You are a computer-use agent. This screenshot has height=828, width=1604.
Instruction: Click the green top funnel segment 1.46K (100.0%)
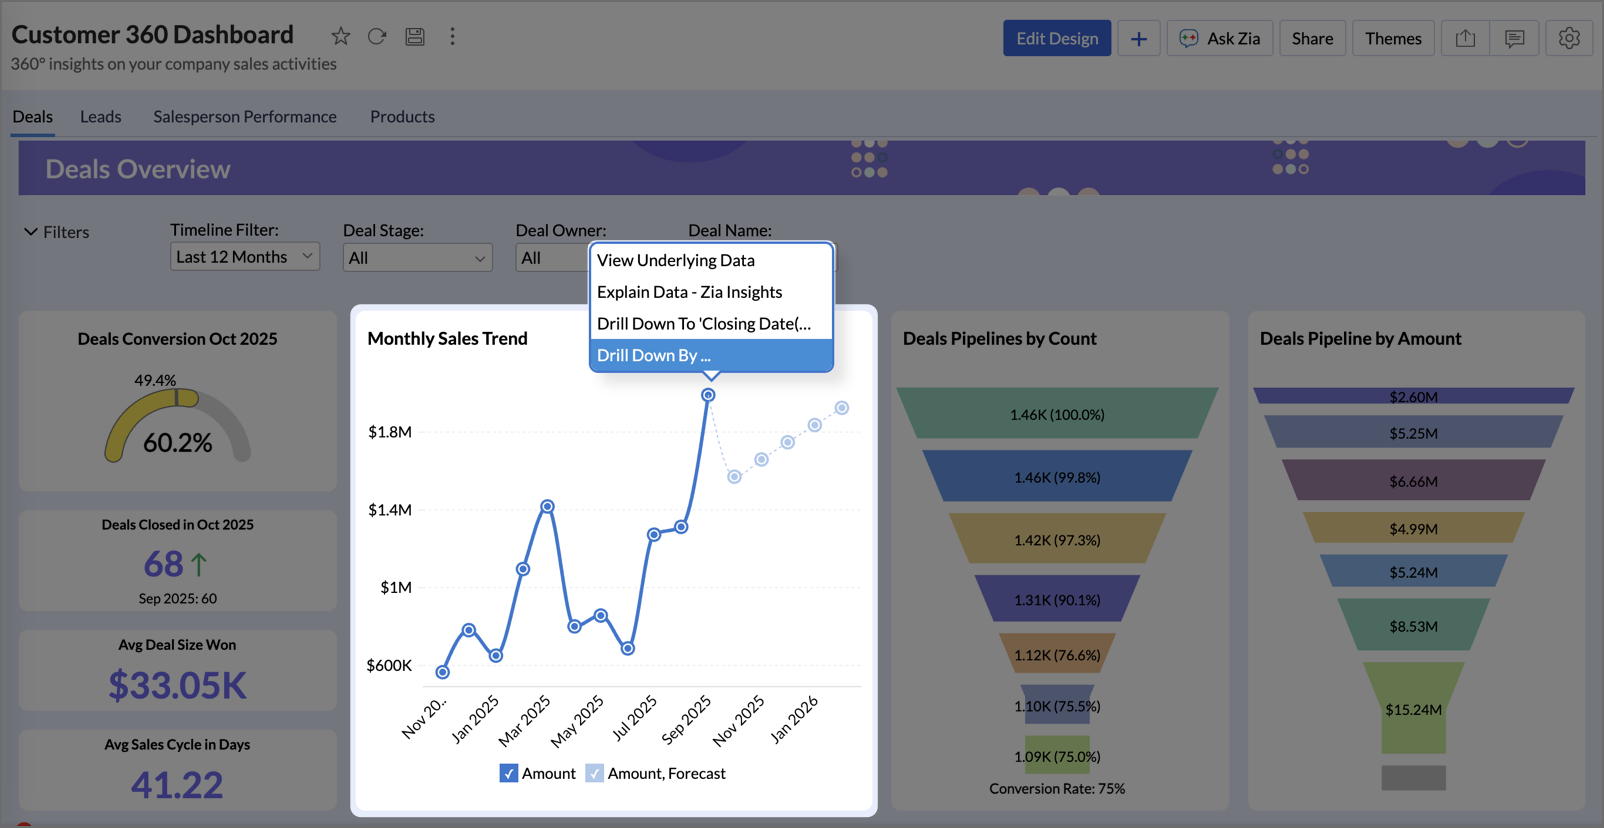point(1057,414)
